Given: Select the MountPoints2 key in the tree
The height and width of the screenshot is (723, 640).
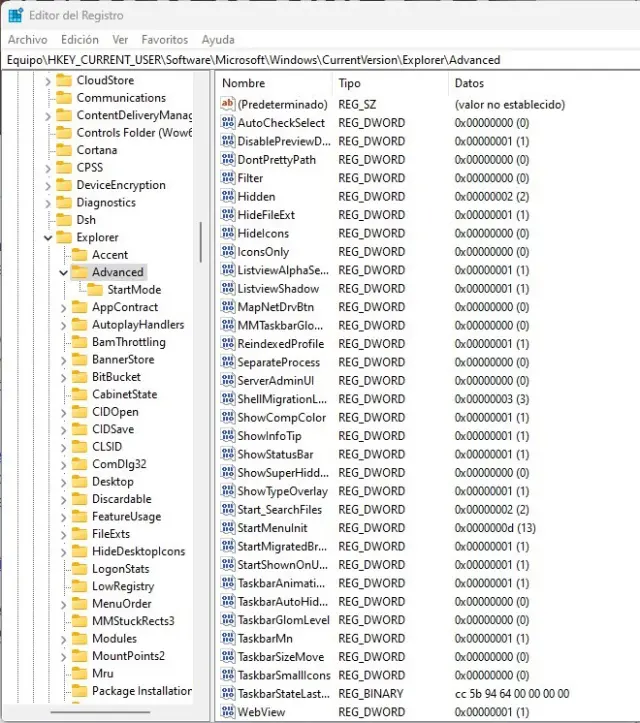Looking at the screenshot, I should pos(128,656).
